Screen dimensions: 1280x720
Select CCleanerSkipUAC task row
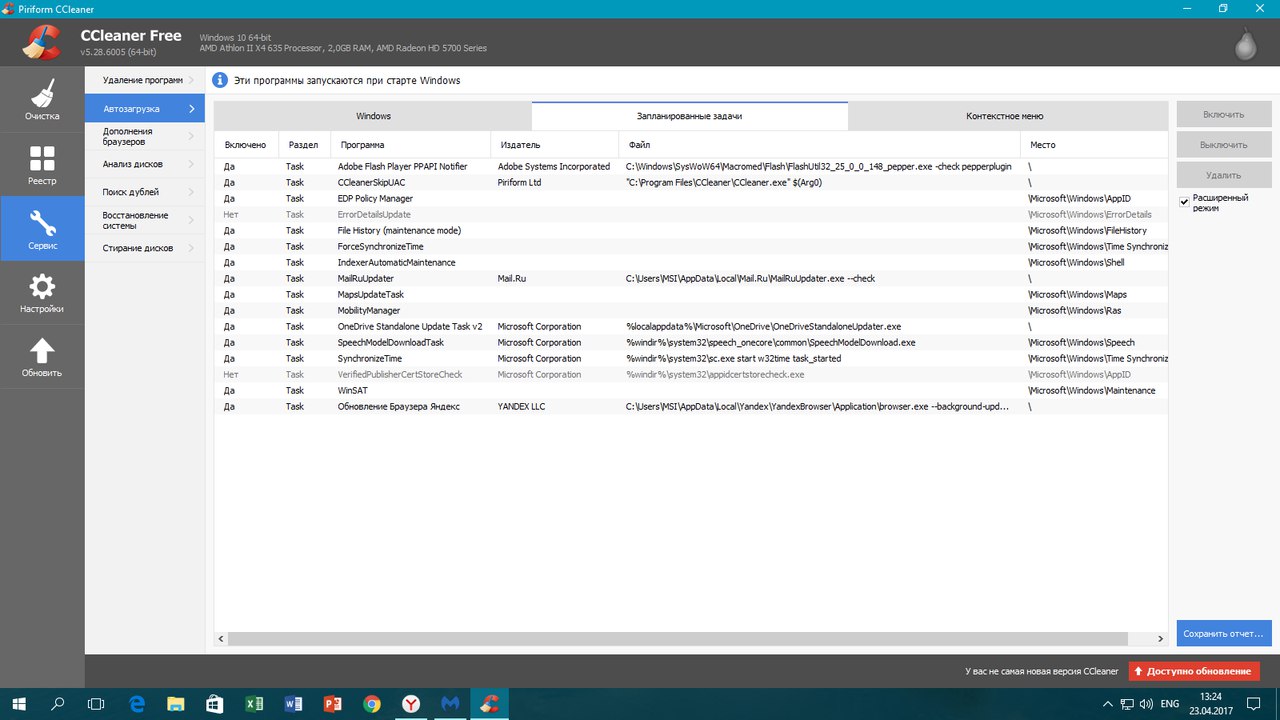pyautogui.click(x=691, y=183)
